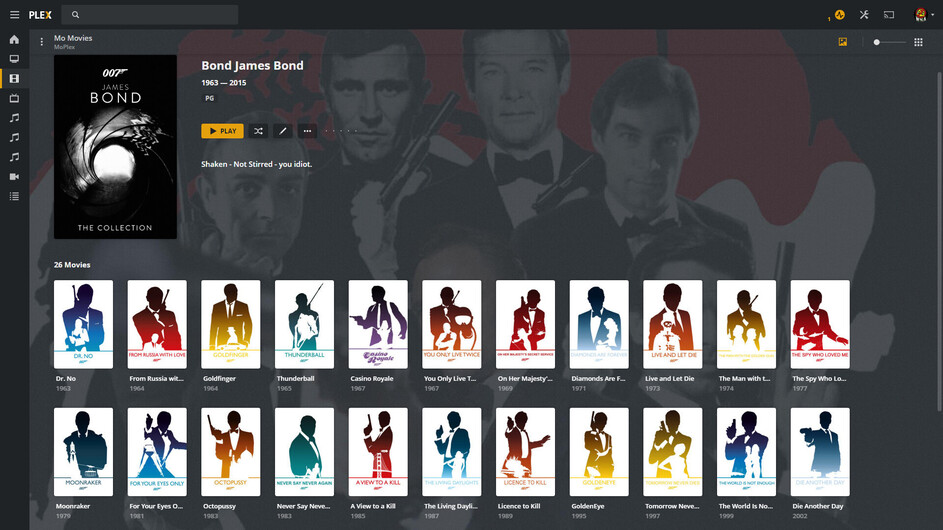This screenshot has height=530, width=943.
Task: Open the You Only Live Twice poster
Action: pos(452,324)
